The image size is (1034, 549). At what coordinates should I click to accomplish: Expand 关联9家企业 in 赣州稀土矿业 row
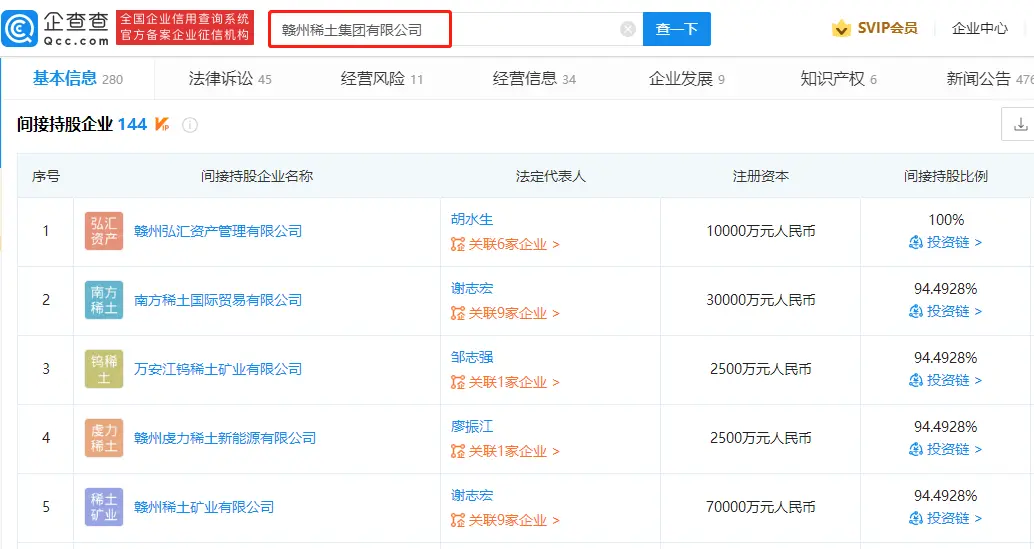(505, 520)
